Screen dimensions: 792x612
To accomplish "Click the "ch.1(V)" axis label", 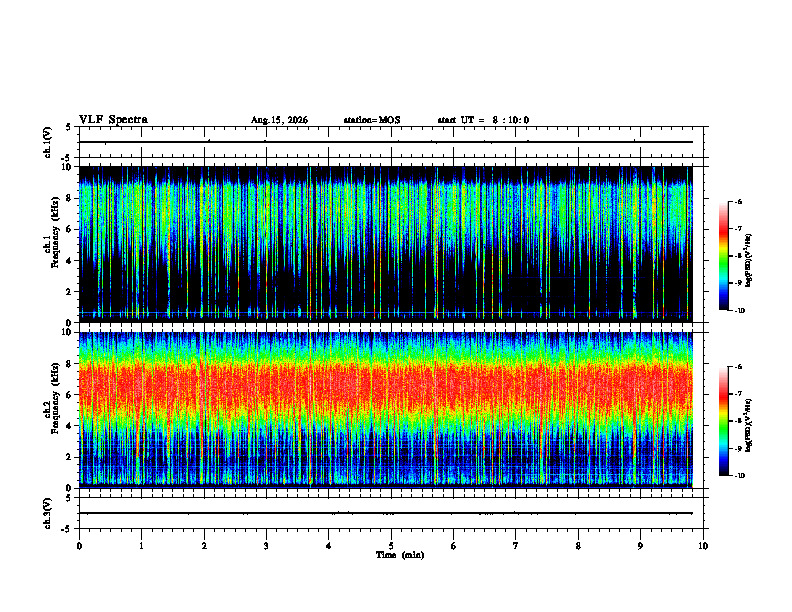I will click(48, 142).
